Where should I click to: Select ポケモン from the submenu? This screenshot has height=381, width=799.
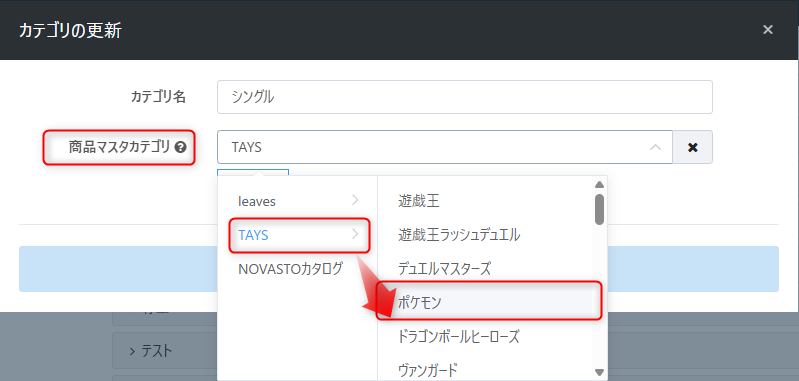tap(420, 302)
